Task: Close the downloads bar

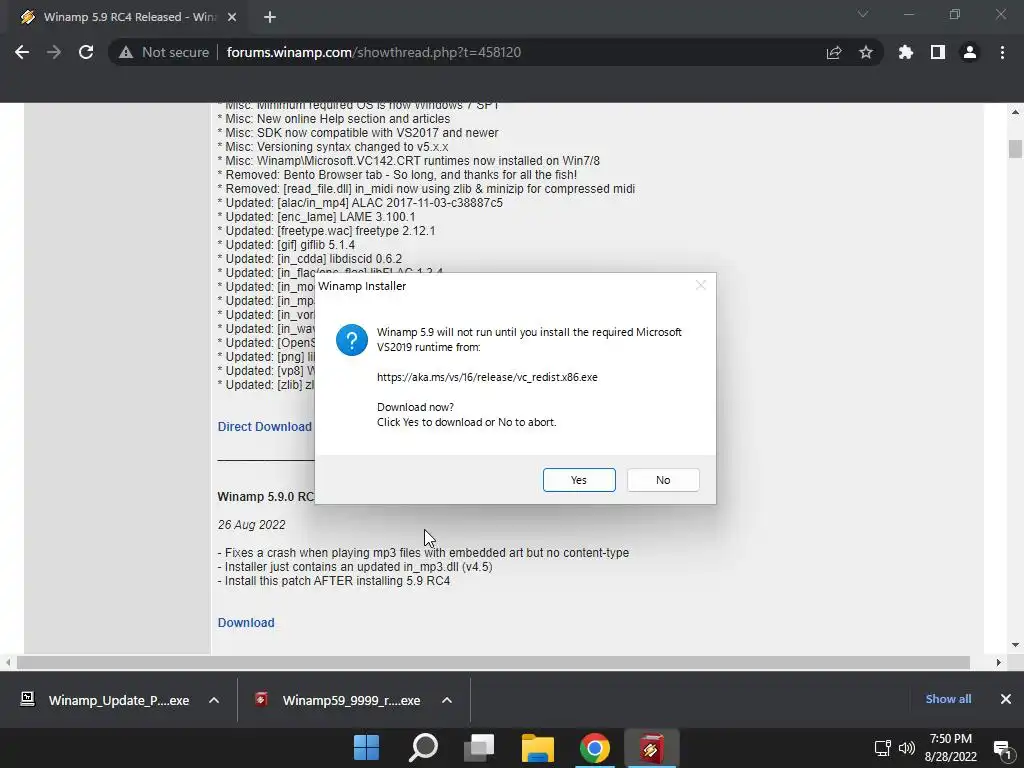Action: pos(1006,699)
